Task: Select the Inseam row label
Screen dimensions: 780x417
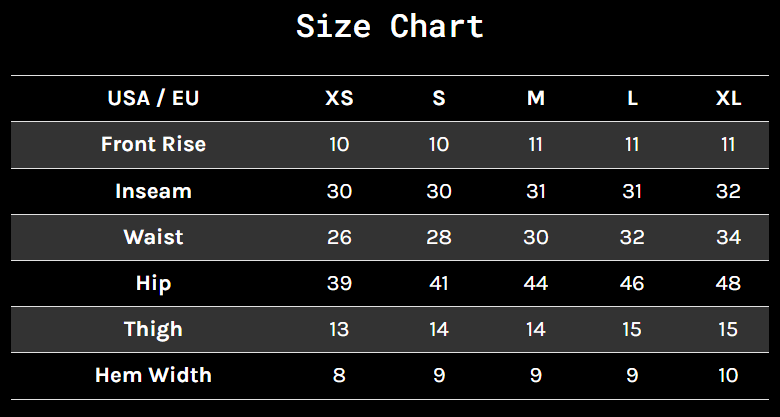Action: tap(153, 191)
